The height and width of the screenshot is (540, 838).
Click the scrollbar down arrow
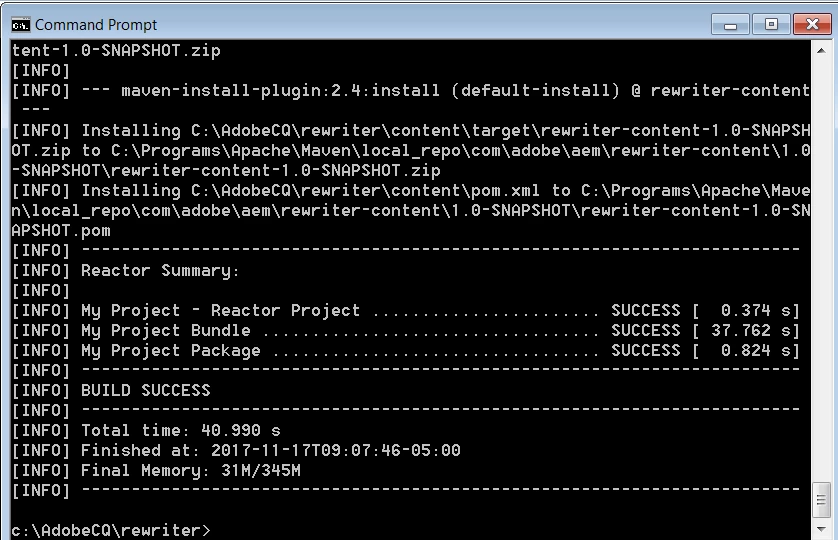(x=821, y=529)
